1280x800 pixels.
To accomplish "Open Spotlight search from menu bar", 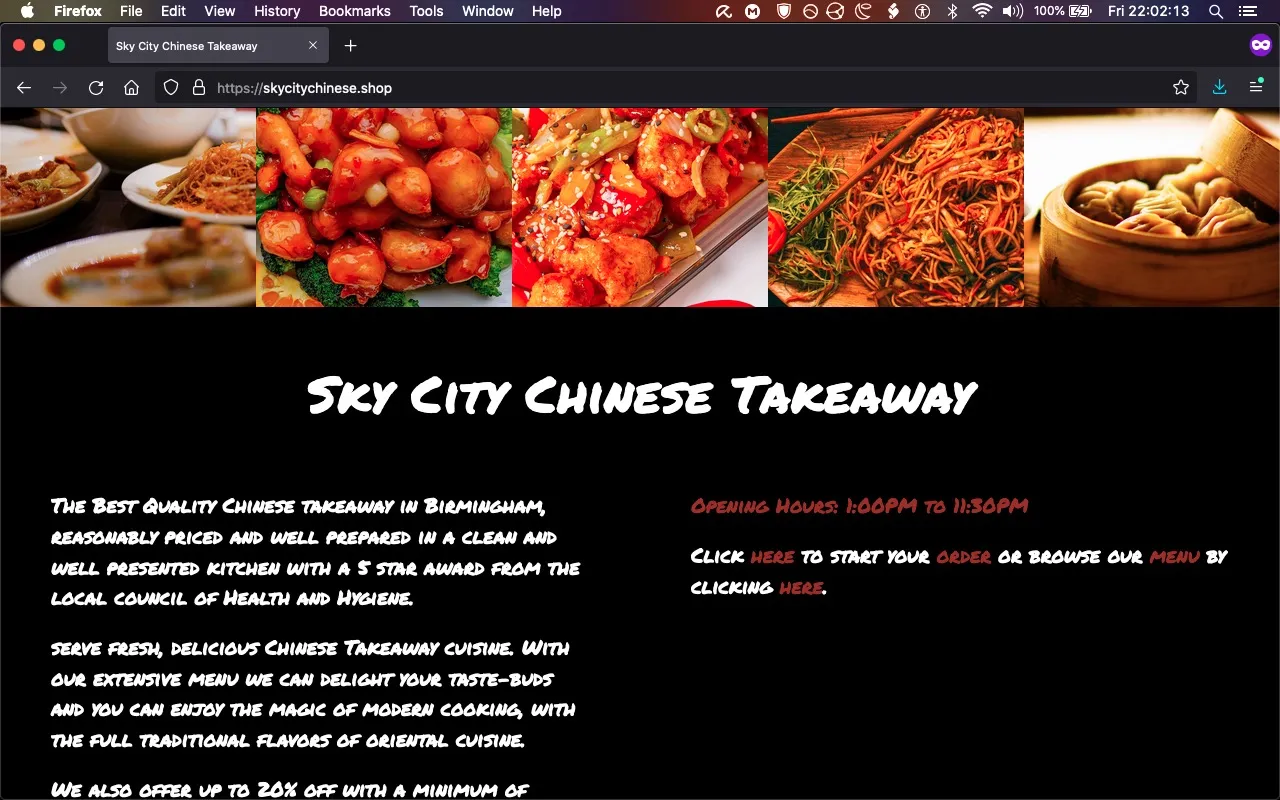I will point(1215,11).
